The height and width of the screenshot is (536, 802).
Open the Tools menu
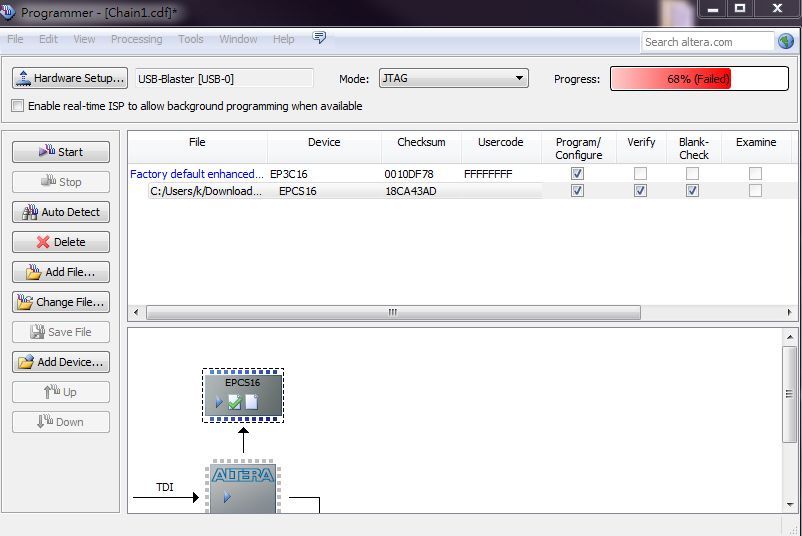pyautogui.click(x=191, y=39)
